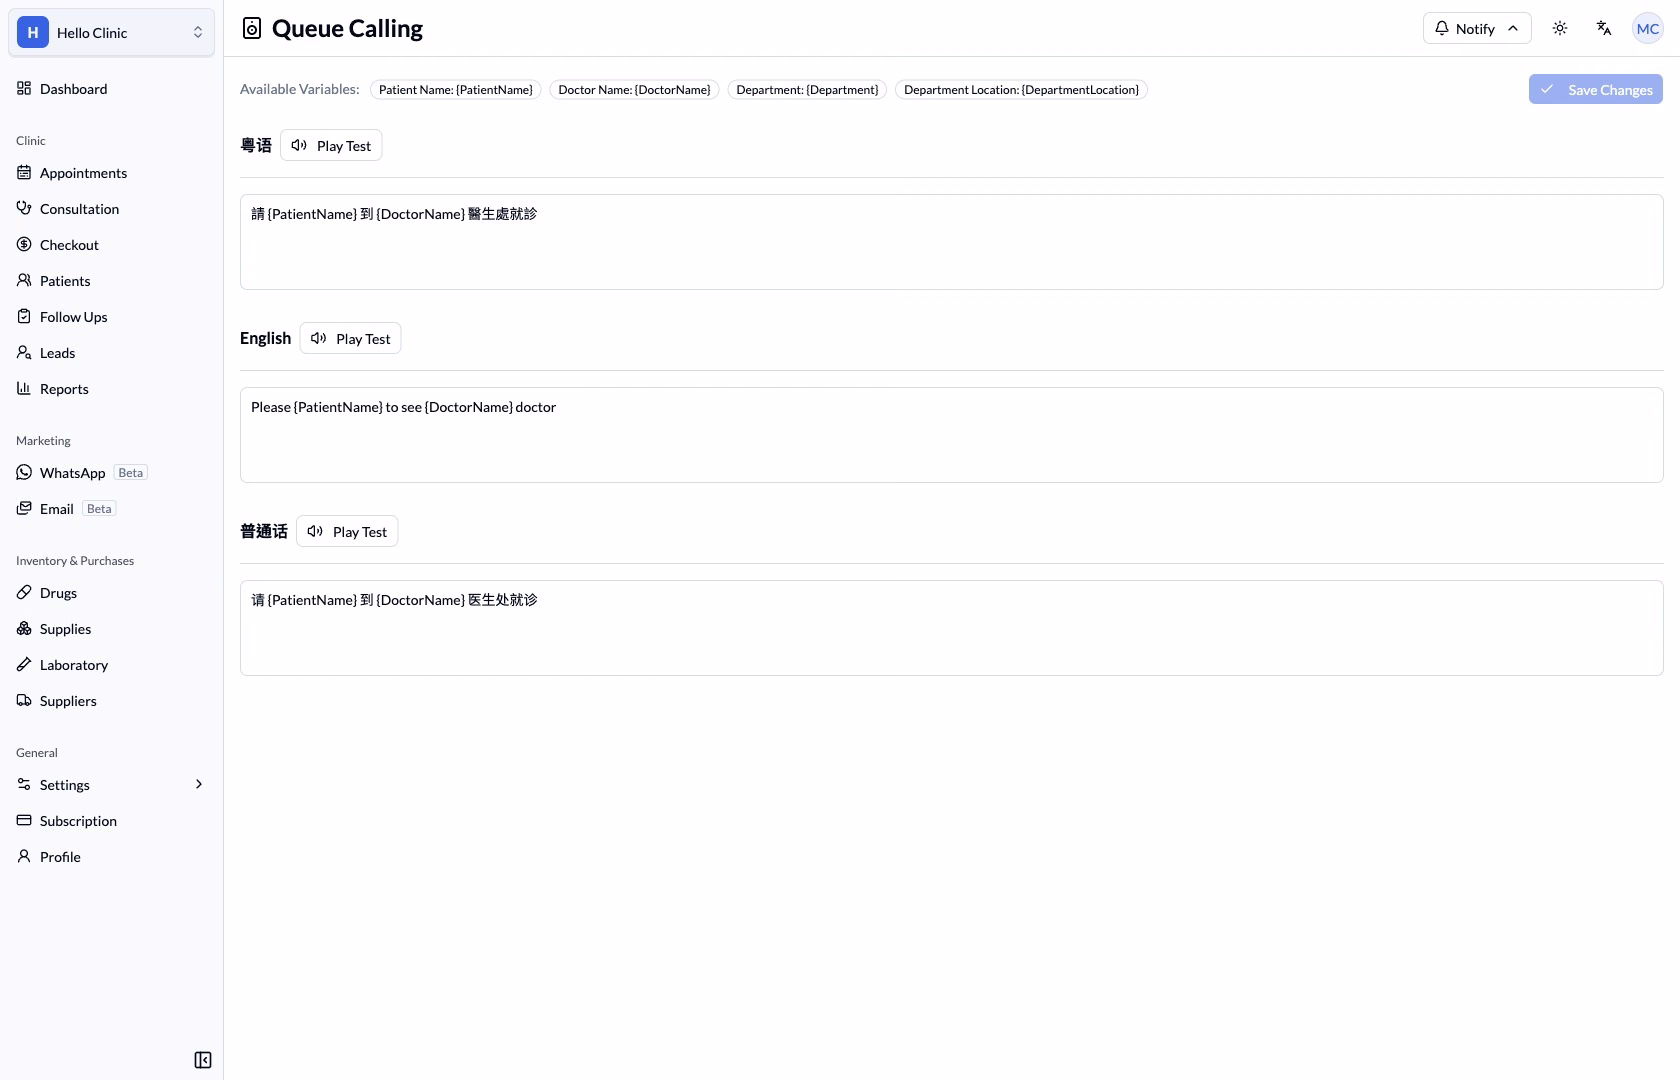Image resolution: width=1680 pixels, height=1080 pixels.
Task: Click the Appointments calendar icon
Action: [24, 172]
